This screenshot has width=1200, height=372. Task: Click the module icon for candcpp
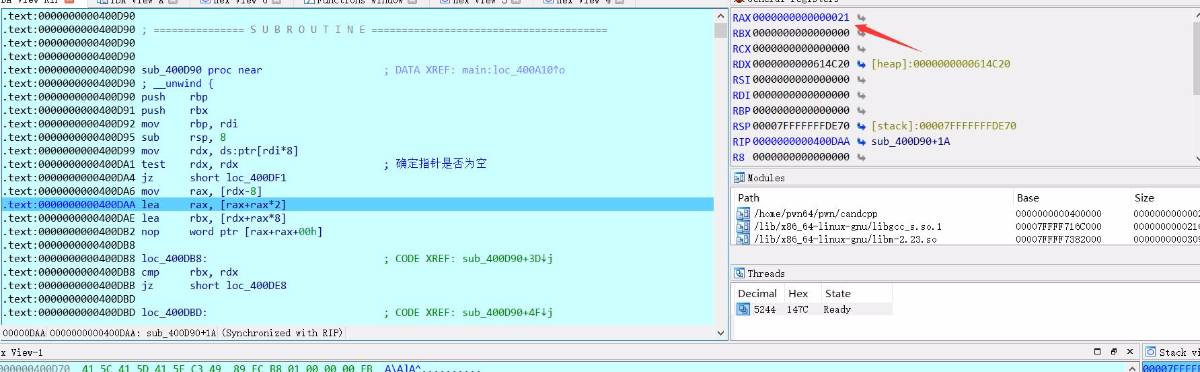coord(743,214)
